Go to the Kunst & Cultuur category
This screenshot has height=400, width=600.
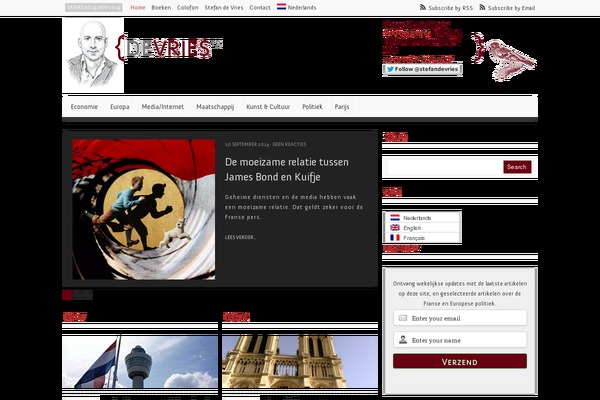pos(268,107)
